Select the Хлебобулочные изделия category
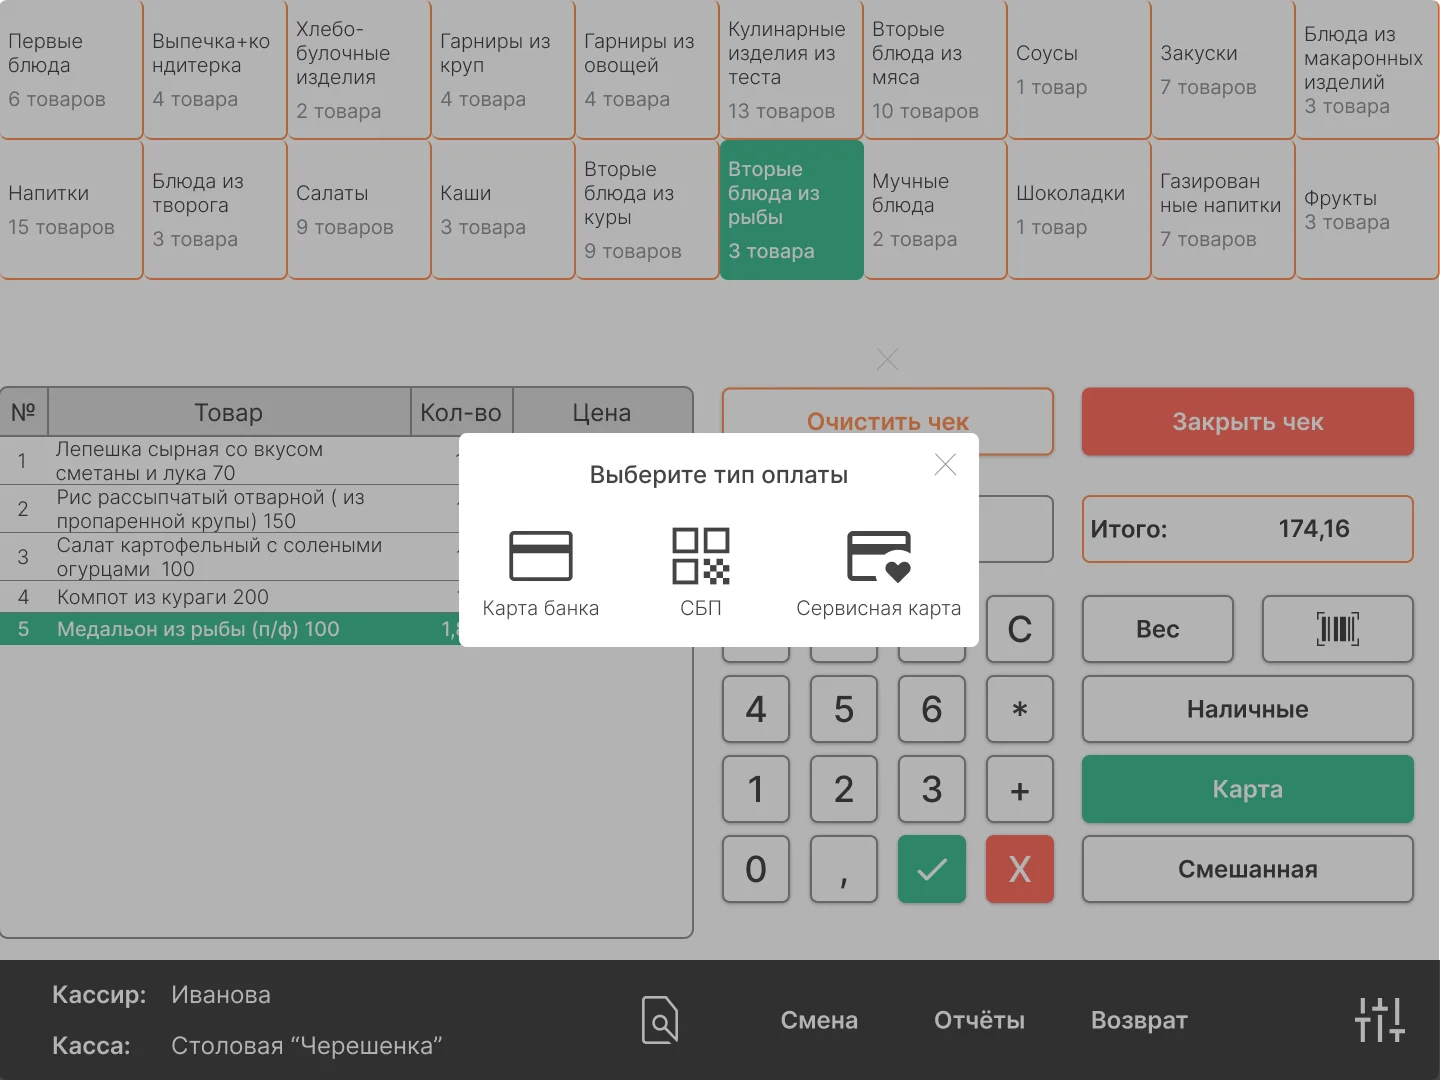This screenshot has width=1440, height=1080. (360, 69)
